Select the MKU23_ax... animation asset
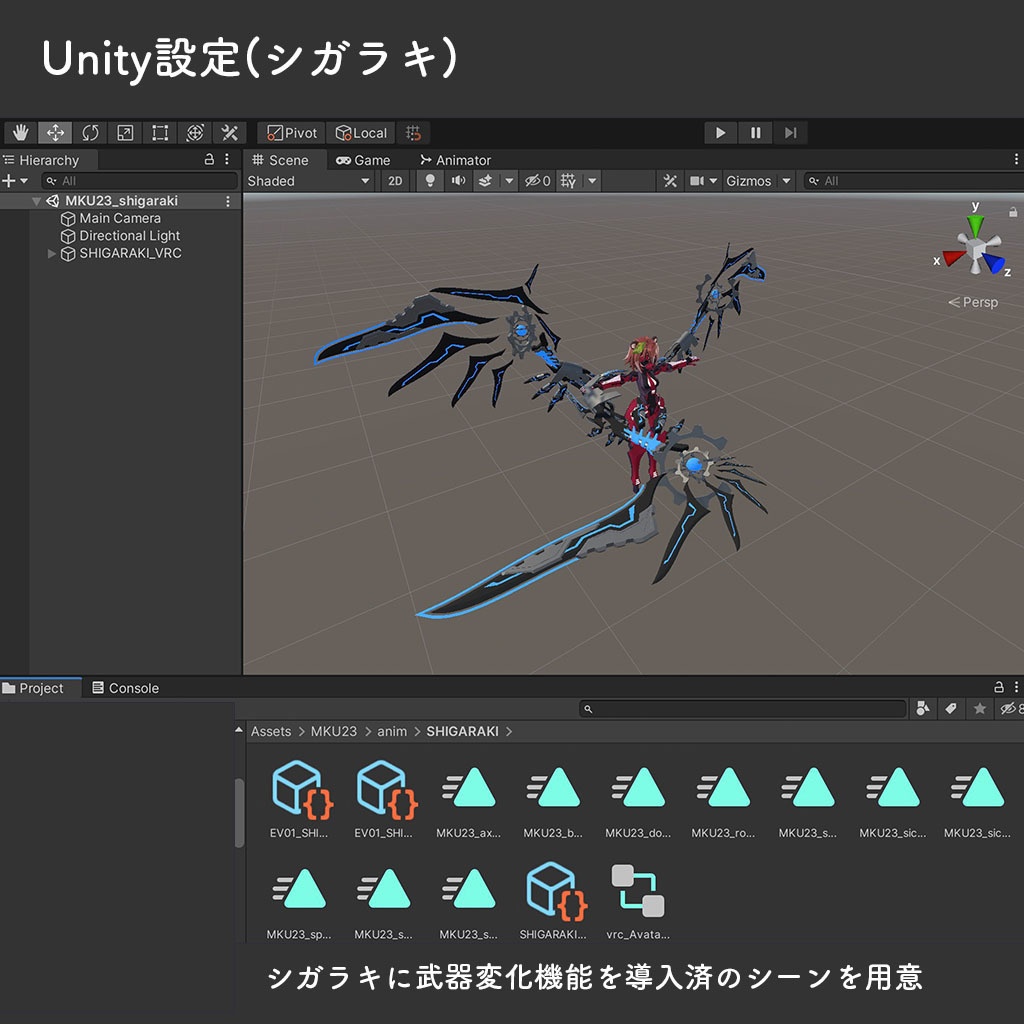The image size is (1024, 1024). tap(469, 799)
